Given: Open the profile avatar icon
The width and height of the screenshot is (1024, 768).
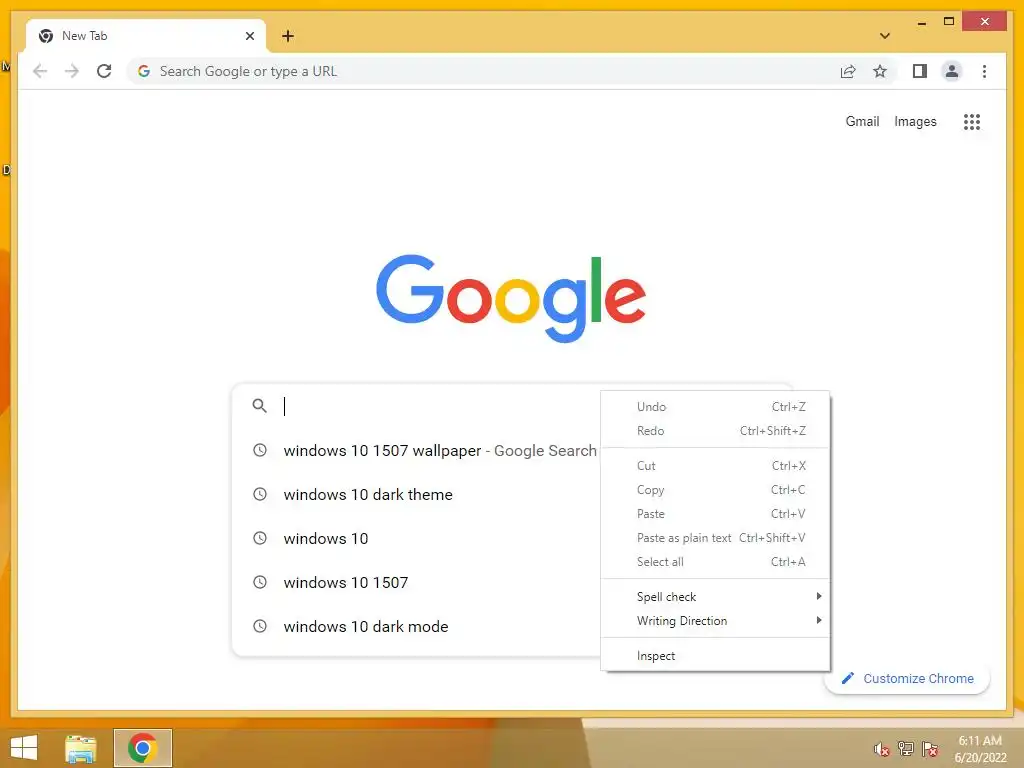Looking at the screenshot, I should click(952, 71).
